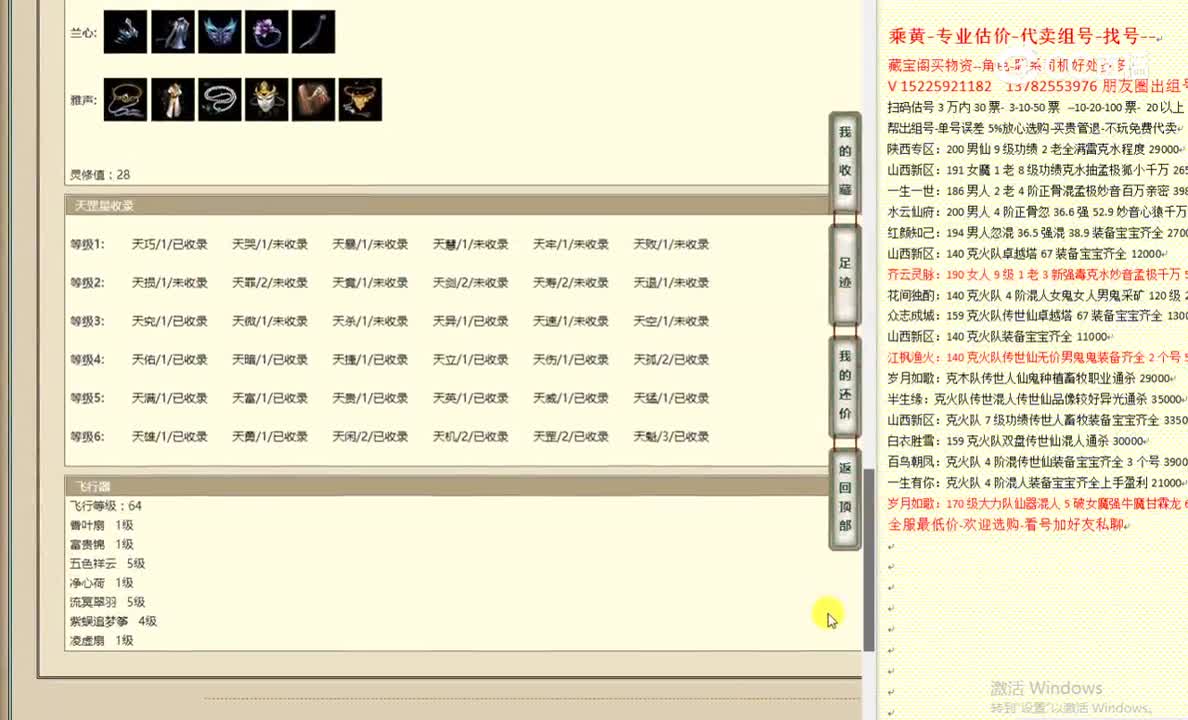This screenshot has height=720, width=1188.
Task: Click the 天机/2/已收录 entry
Action: tap(471, 437)
